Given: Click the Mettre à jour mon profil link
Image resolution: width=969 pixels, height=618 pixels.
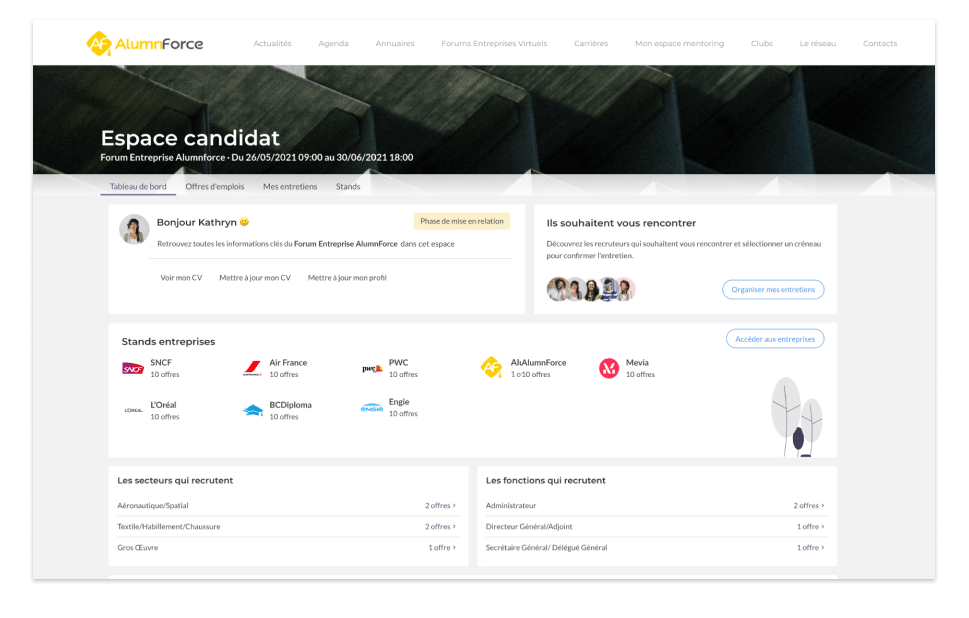Looking at the screenshot, I should pos(347,278).
